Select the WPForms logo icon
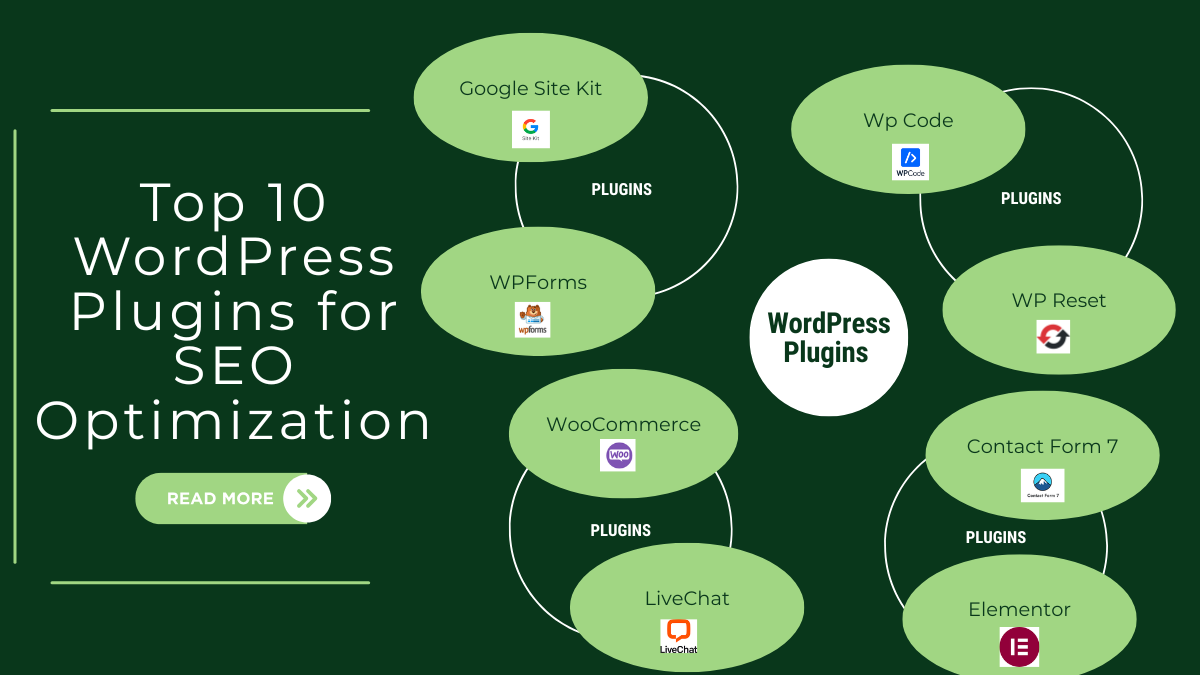1200x675 pixels. coord(530,320)
